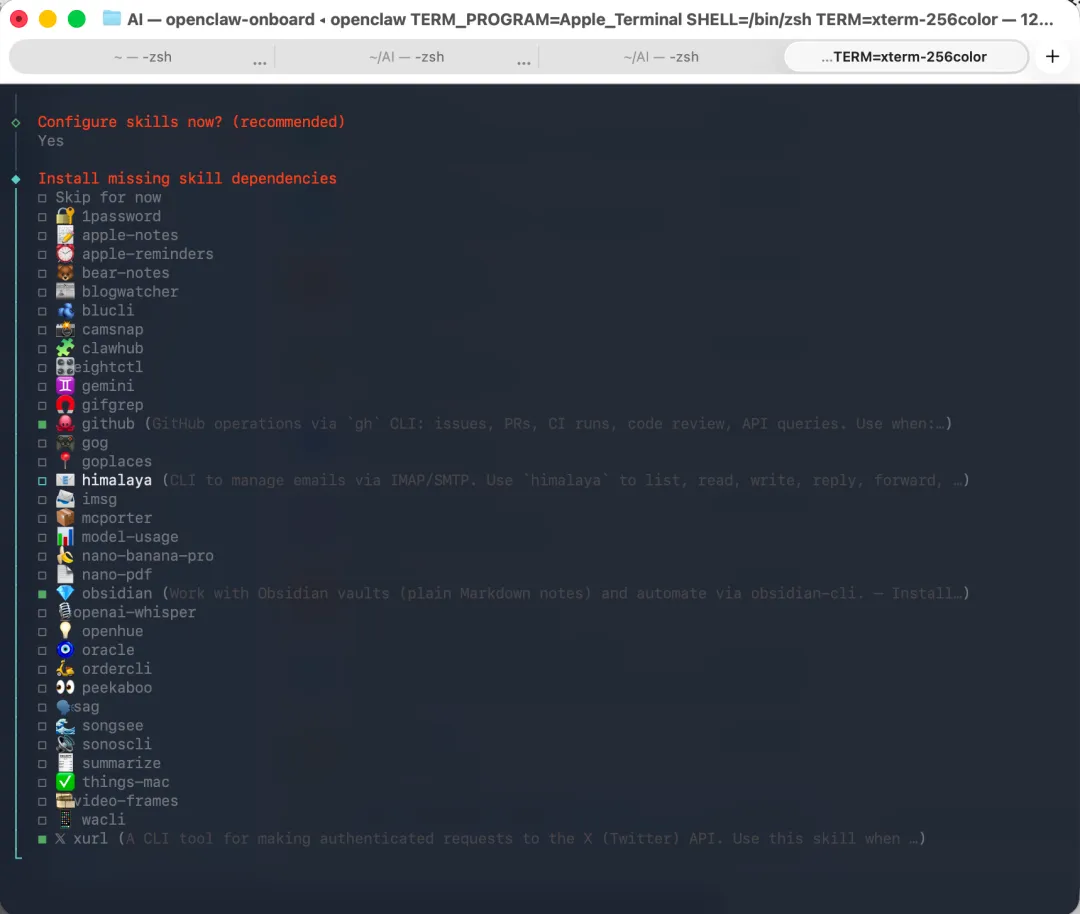Click the gog game controller icon
1080x914 pixels.
65,442
